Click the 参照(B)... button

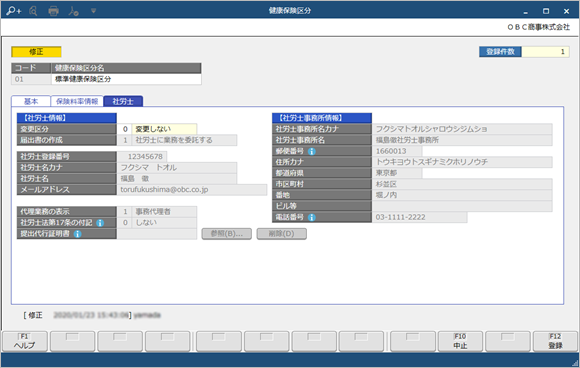click(226, 234)
